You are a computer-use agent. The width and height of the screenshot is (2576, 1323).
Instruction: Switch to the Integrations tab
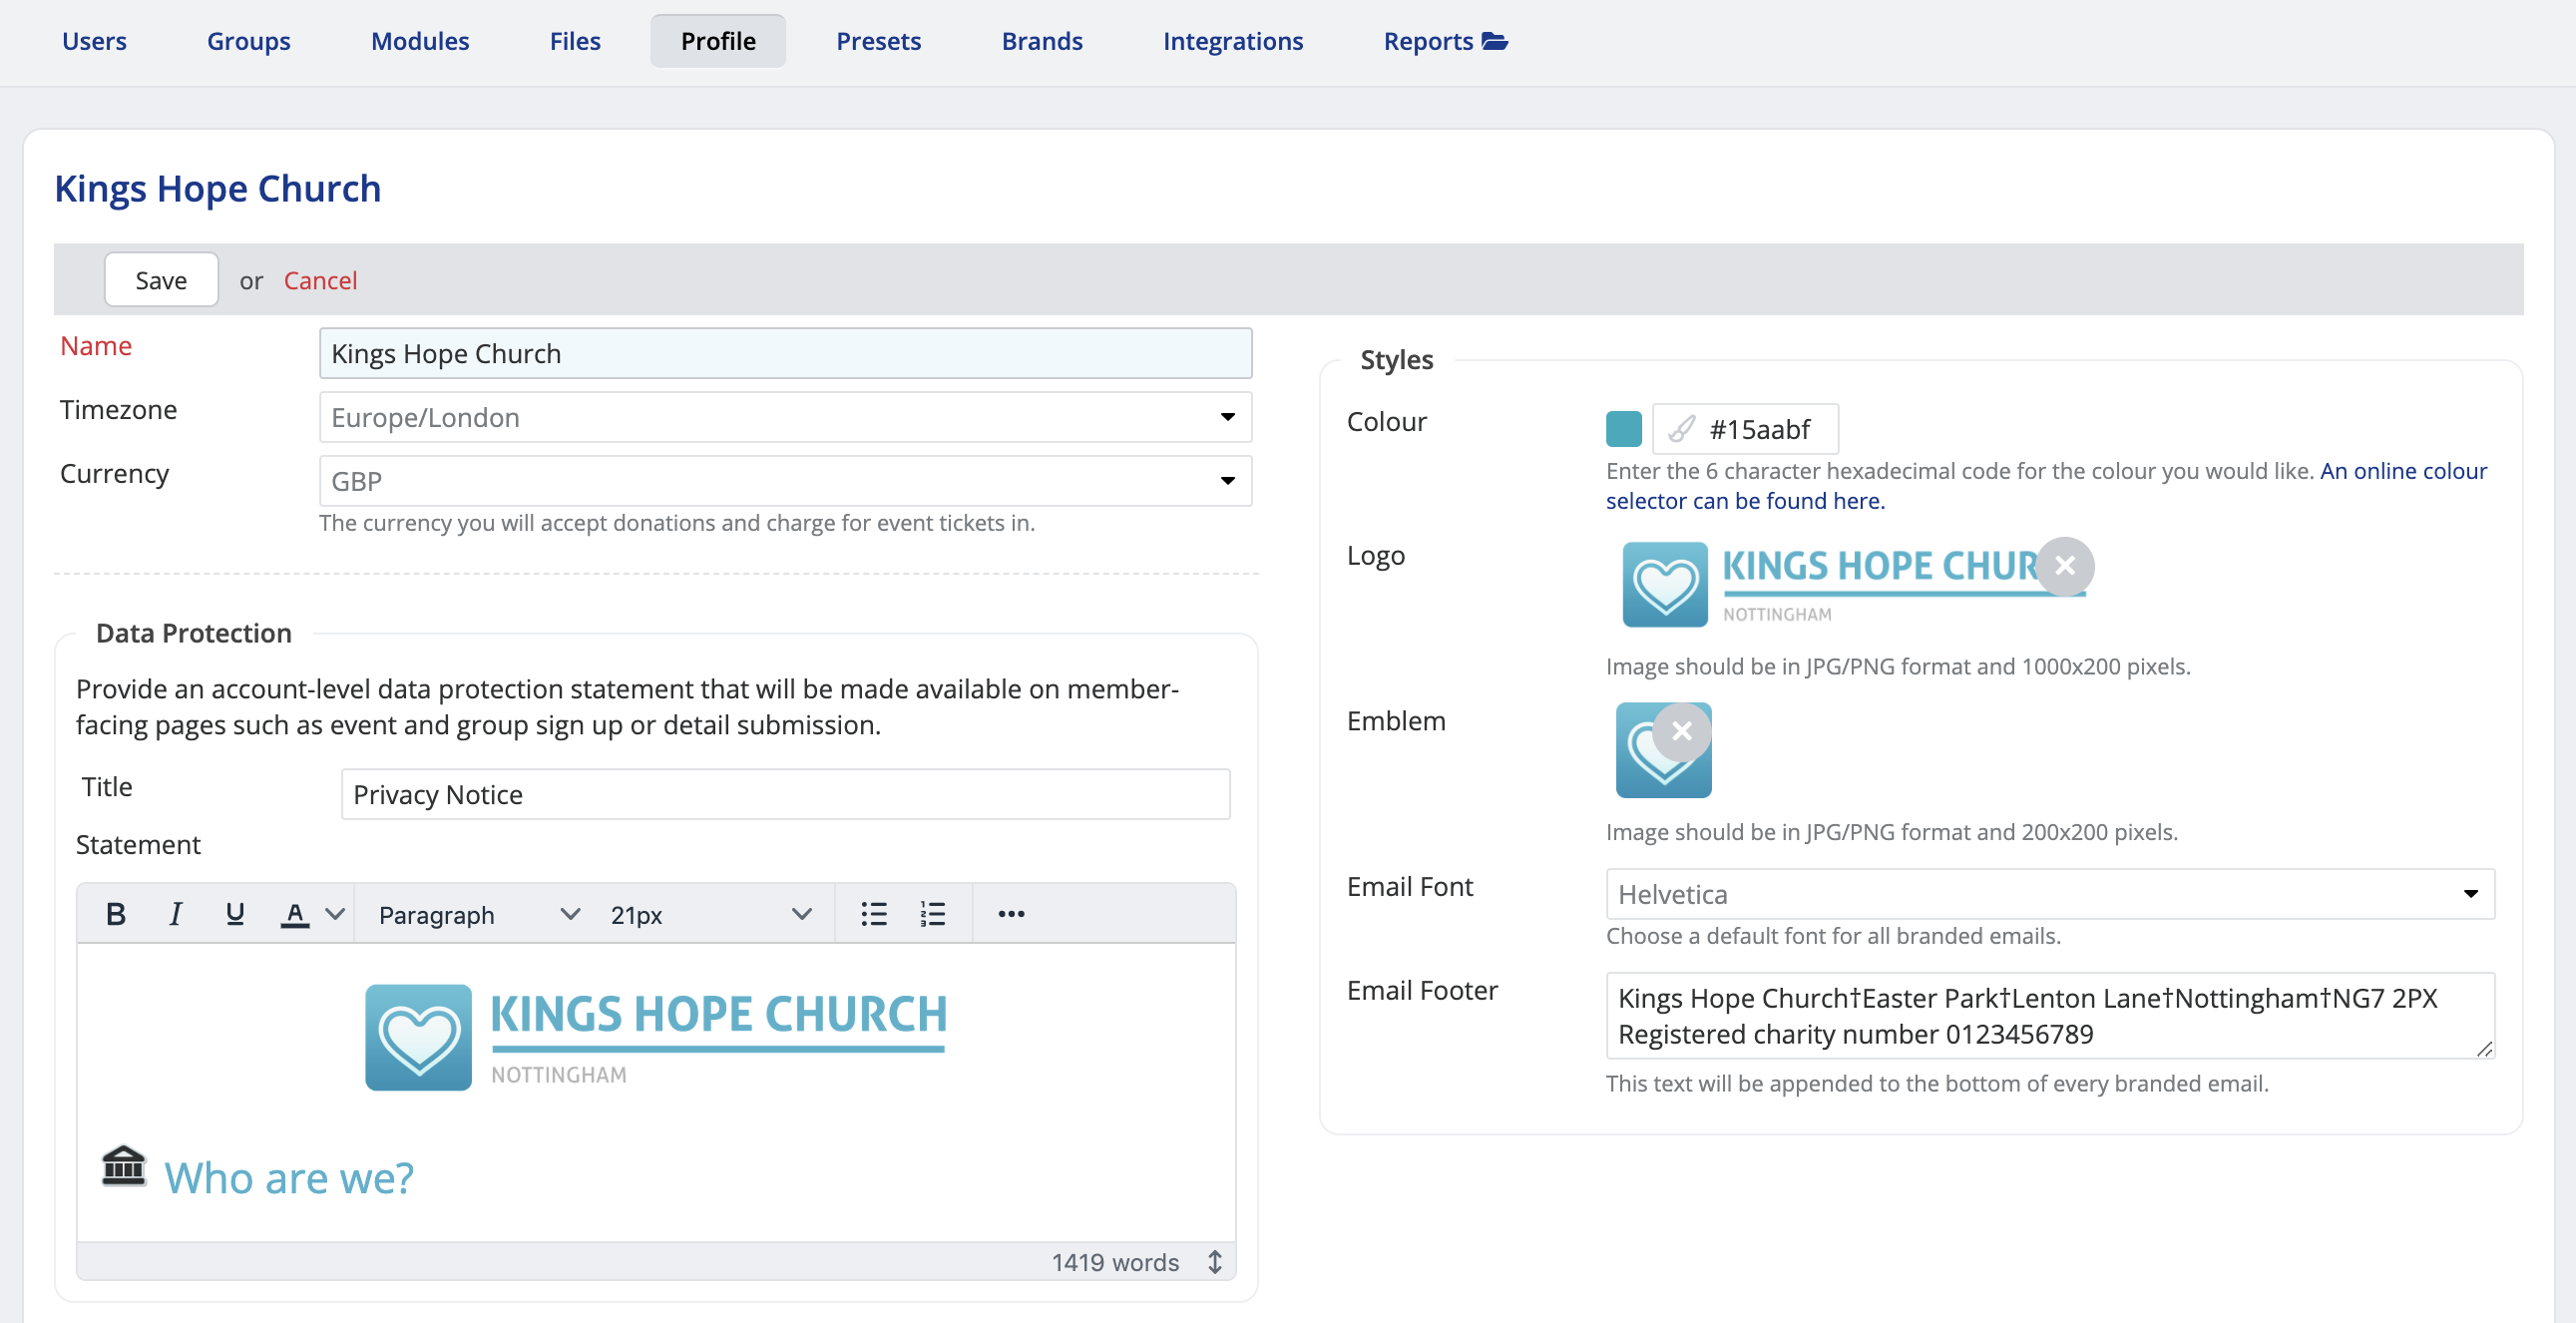tap(1233, 41)
